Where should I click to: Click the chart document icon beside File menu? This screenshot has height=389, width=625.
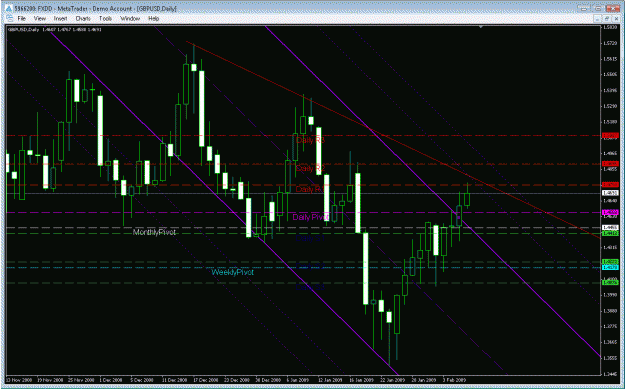[9, 18]
